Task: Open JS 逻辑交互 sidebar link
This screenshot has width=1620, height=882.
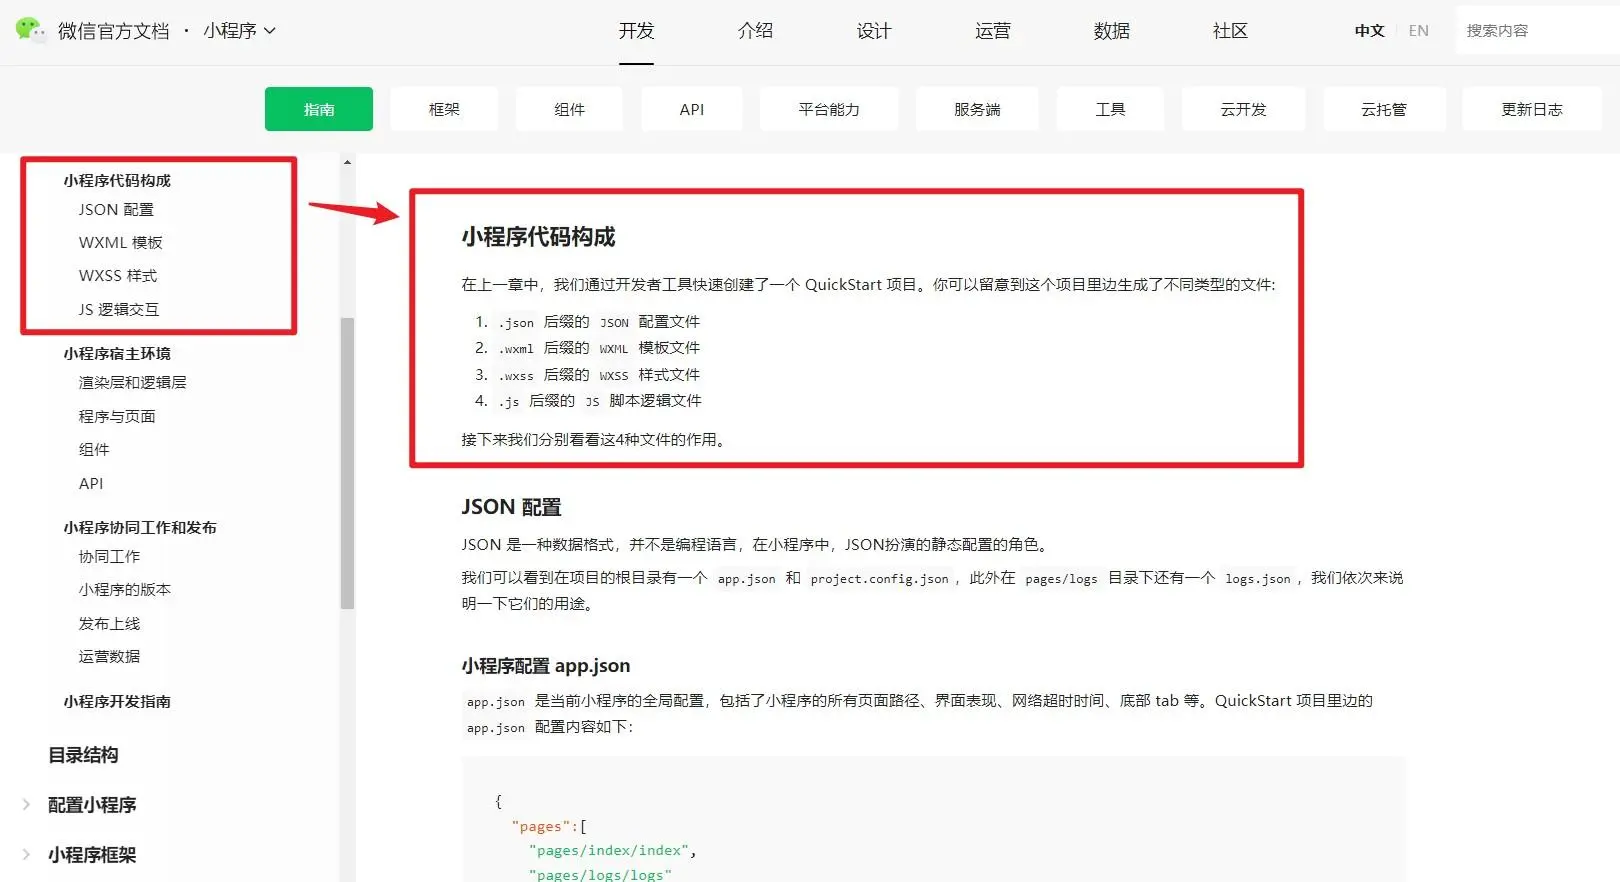Action: pos(119,309)
